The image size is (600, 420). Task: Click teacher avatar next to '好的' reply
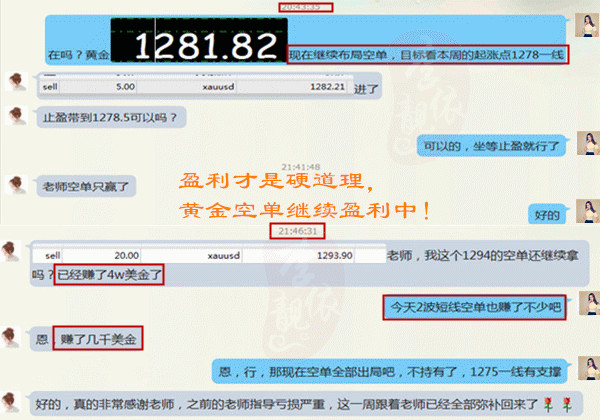pos(588,211)
